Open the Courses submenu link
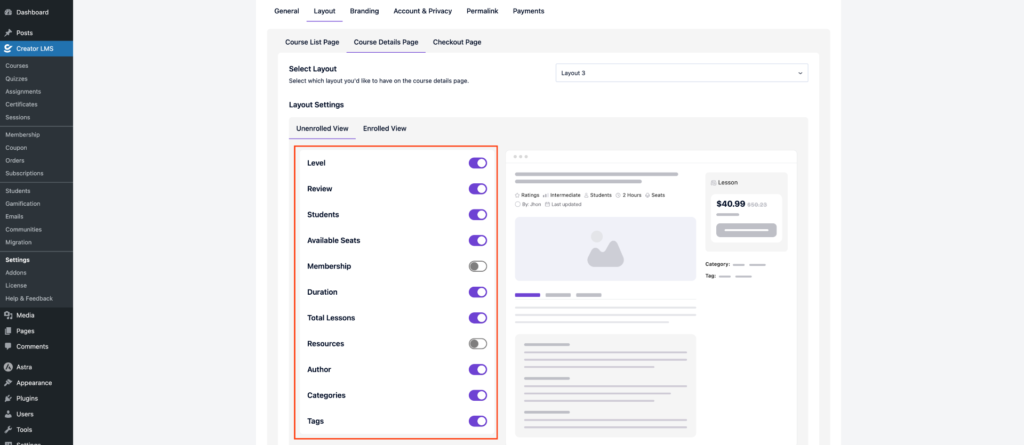The image size is (1024, 445). pos(17,66)
